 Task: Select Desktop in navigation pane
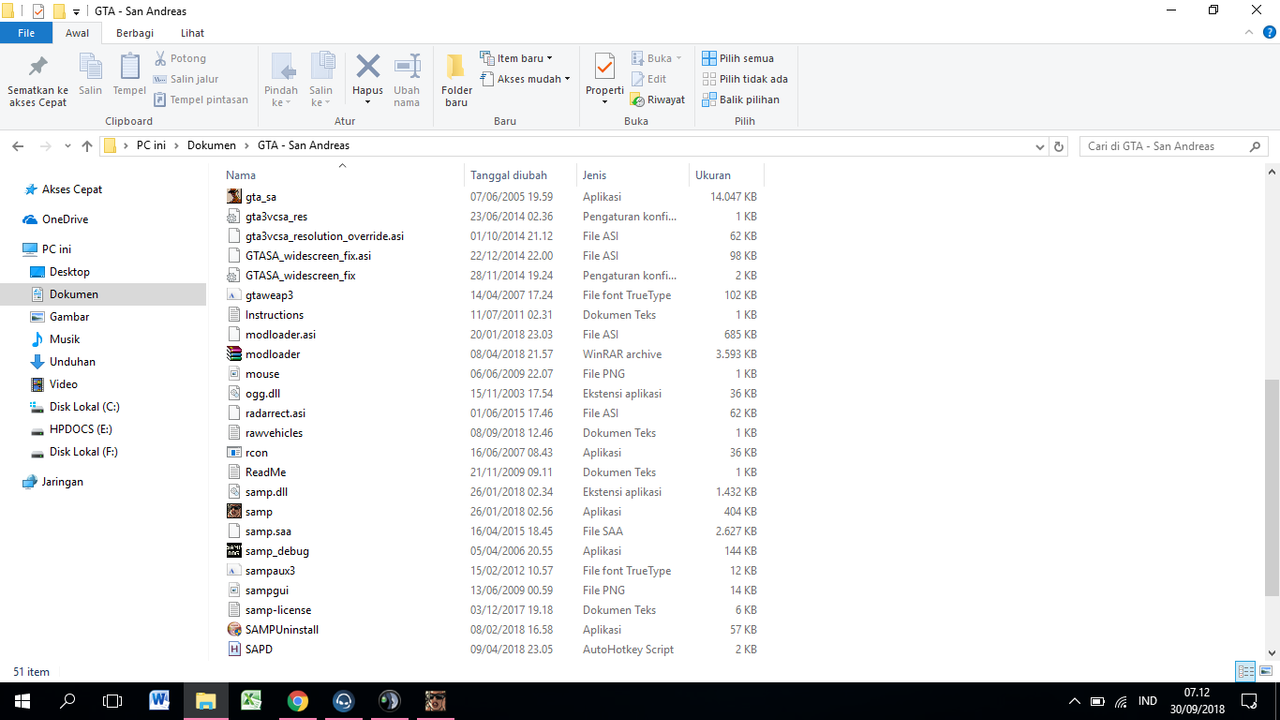(x=69, y=272)
